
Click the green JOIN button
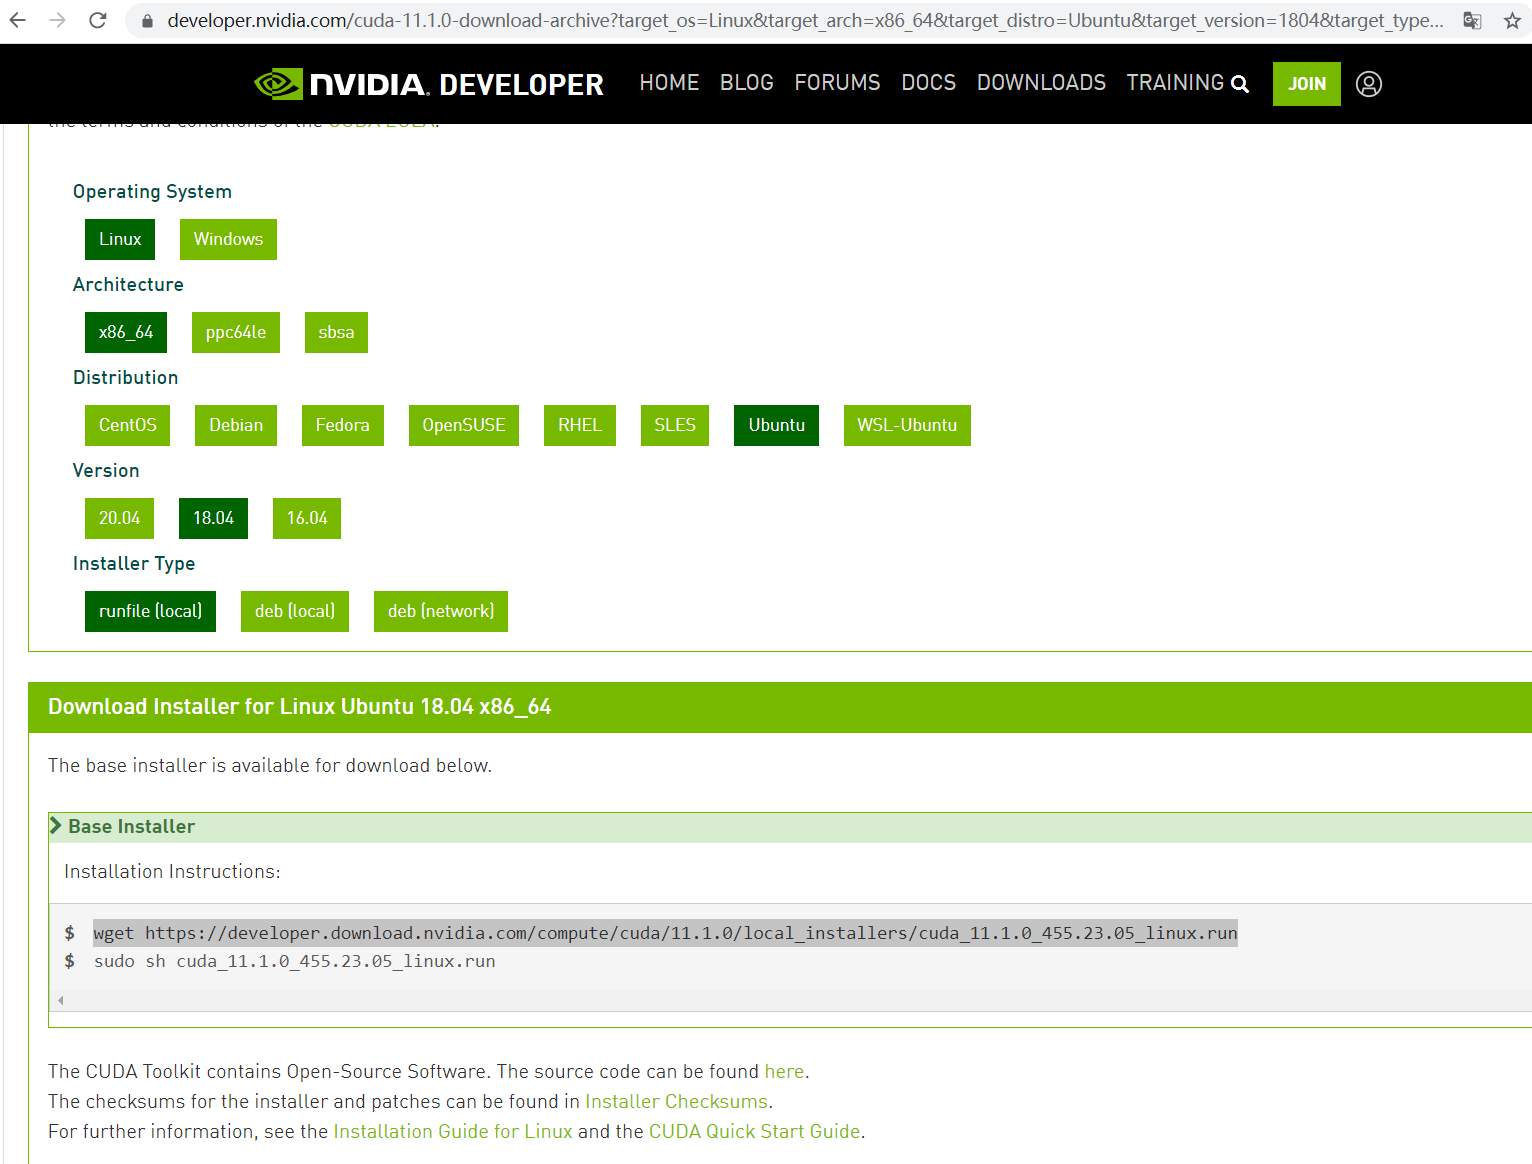(1306, 84)
